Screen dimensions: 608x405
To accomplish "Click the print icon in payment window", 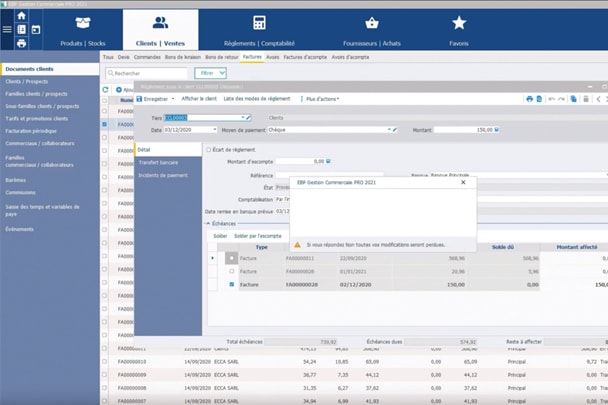I will (x=529, y=99).
